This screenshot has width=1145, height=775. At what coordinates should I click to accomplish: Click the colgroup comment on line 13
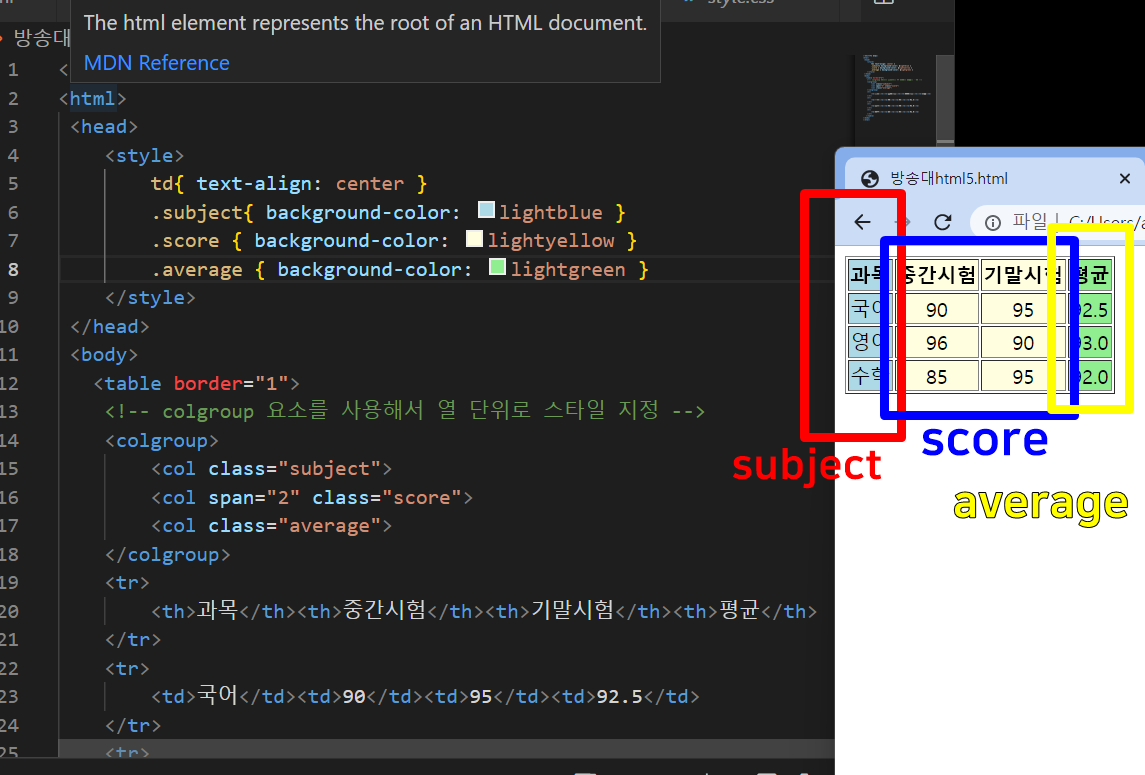pyautogui.click(x=405, y=411)
